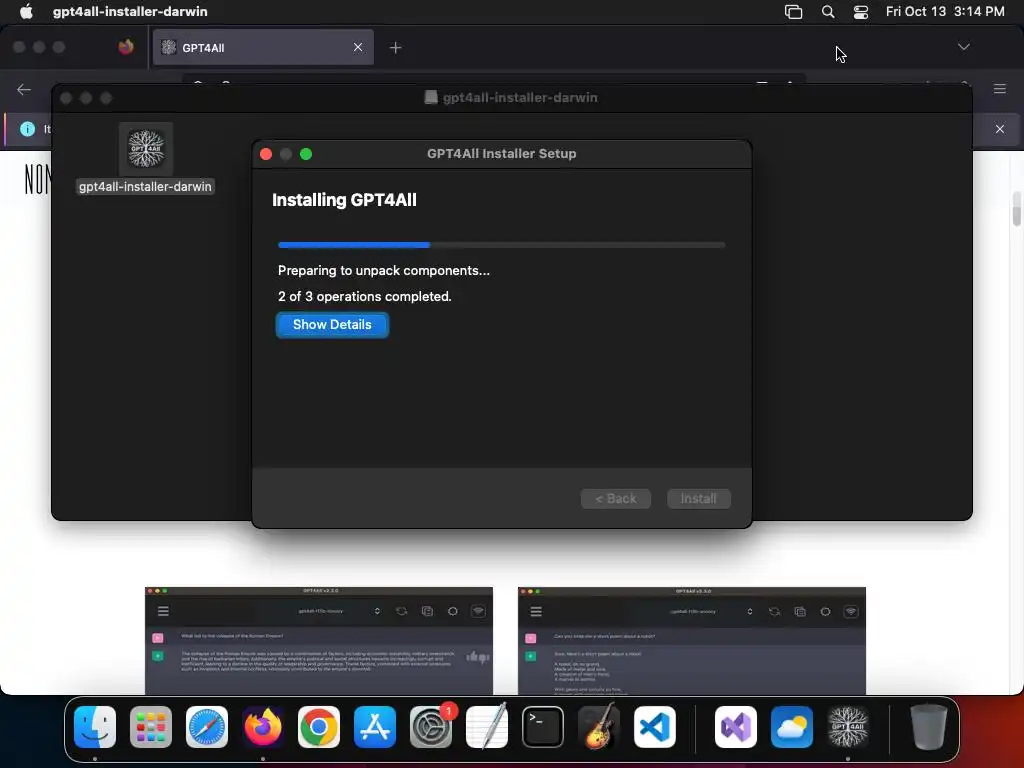Open Apple menu in menu bar

click(x=26, y=11)
